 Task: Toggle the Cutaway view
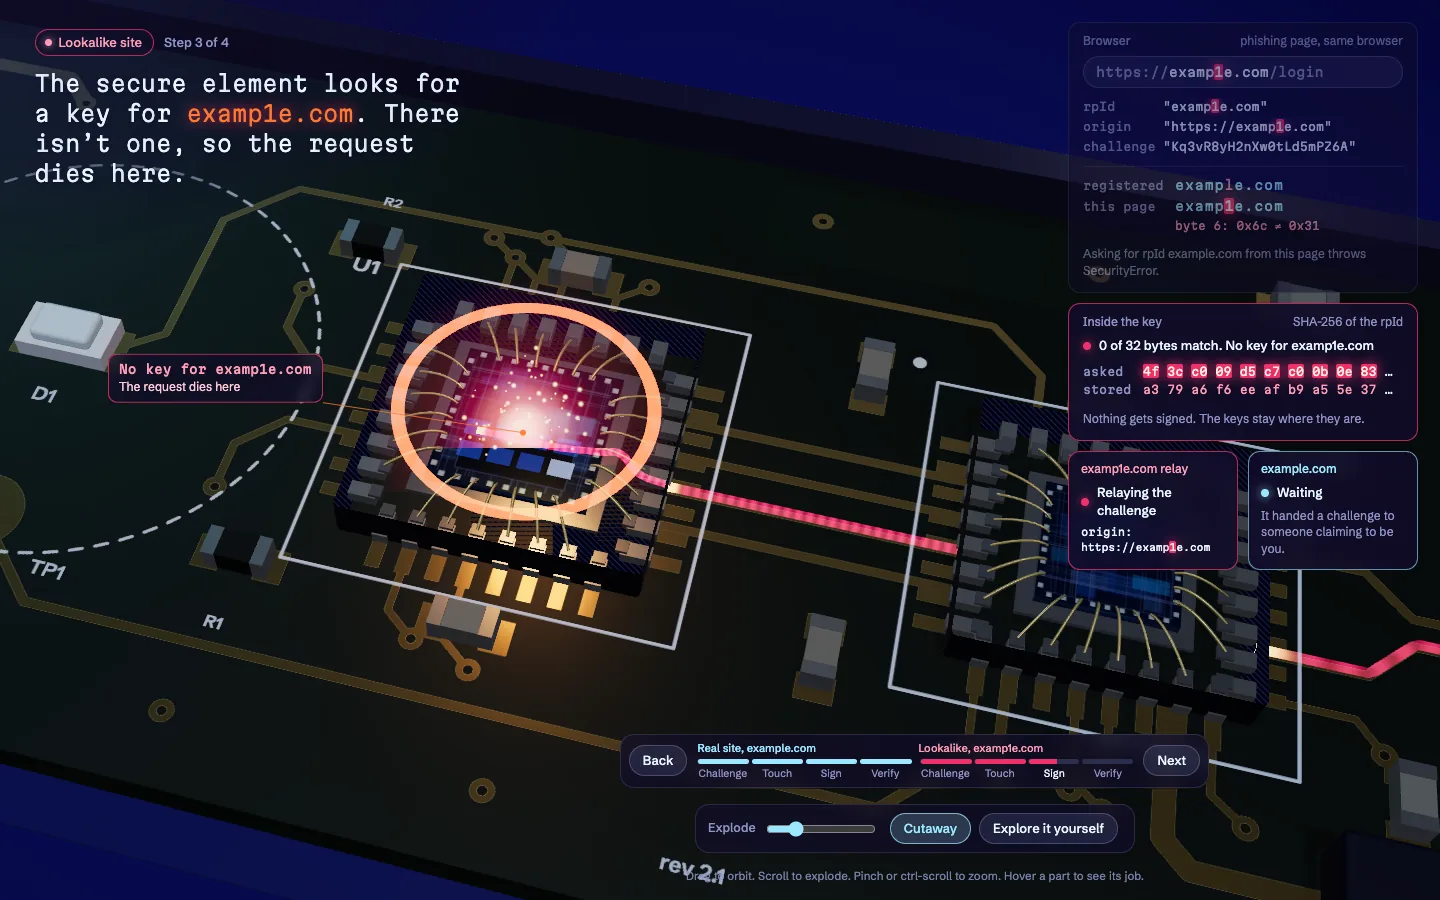point(930,828)
